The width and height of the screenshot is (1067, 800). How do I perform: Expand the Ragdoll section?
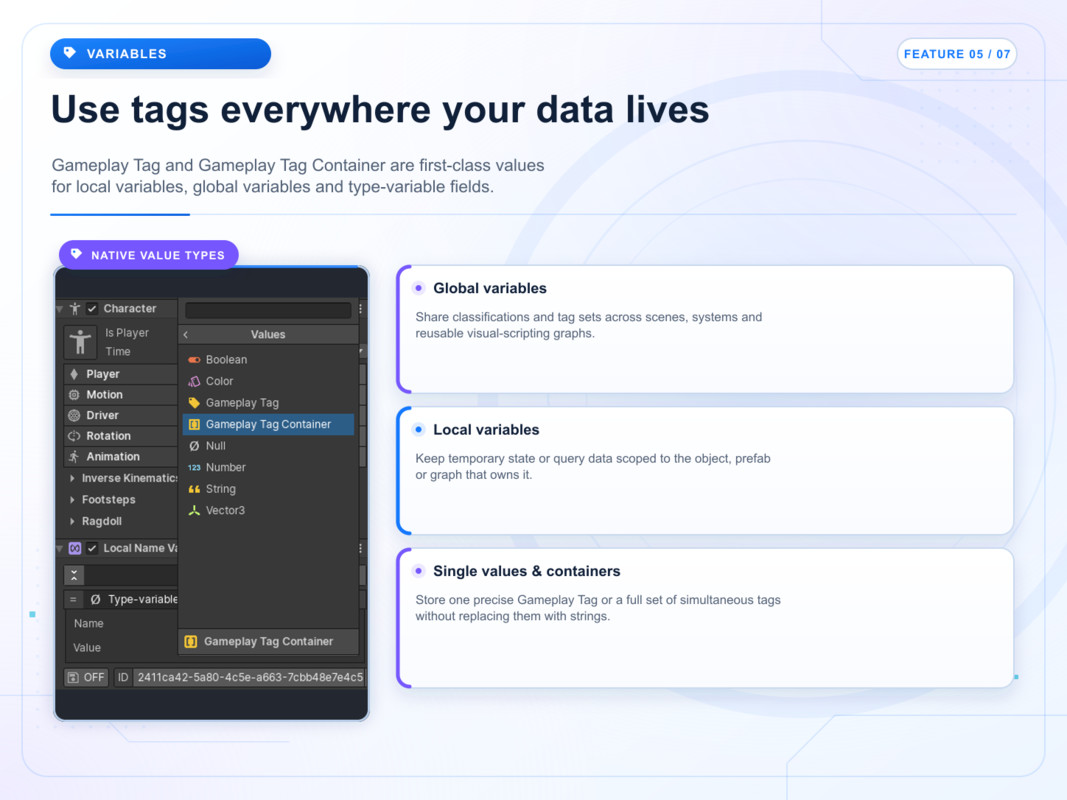[x=72, y=522]
